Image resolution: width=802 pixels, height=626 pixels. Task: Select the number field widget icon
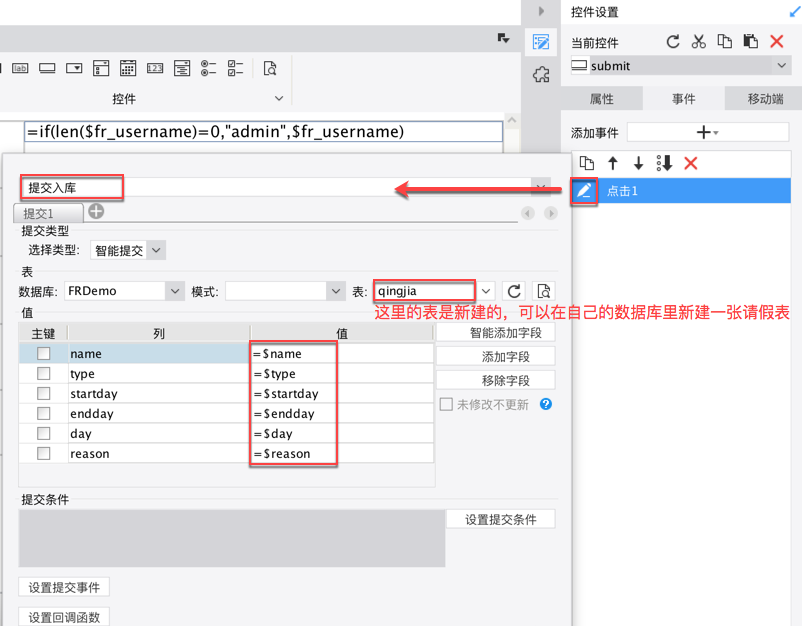tap(155, 68)
